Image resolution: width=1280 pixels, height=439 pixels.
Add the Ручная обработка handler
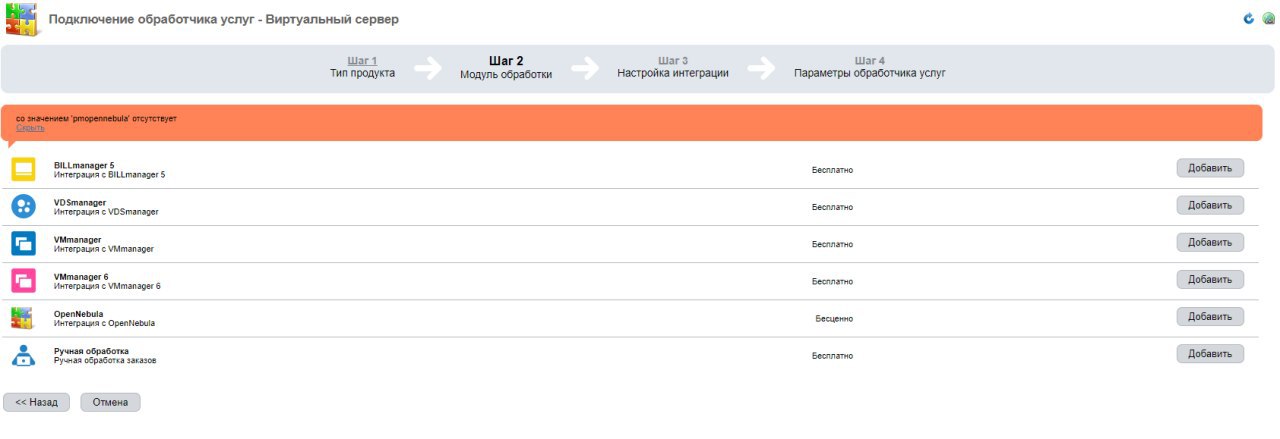click(1210, 353)
